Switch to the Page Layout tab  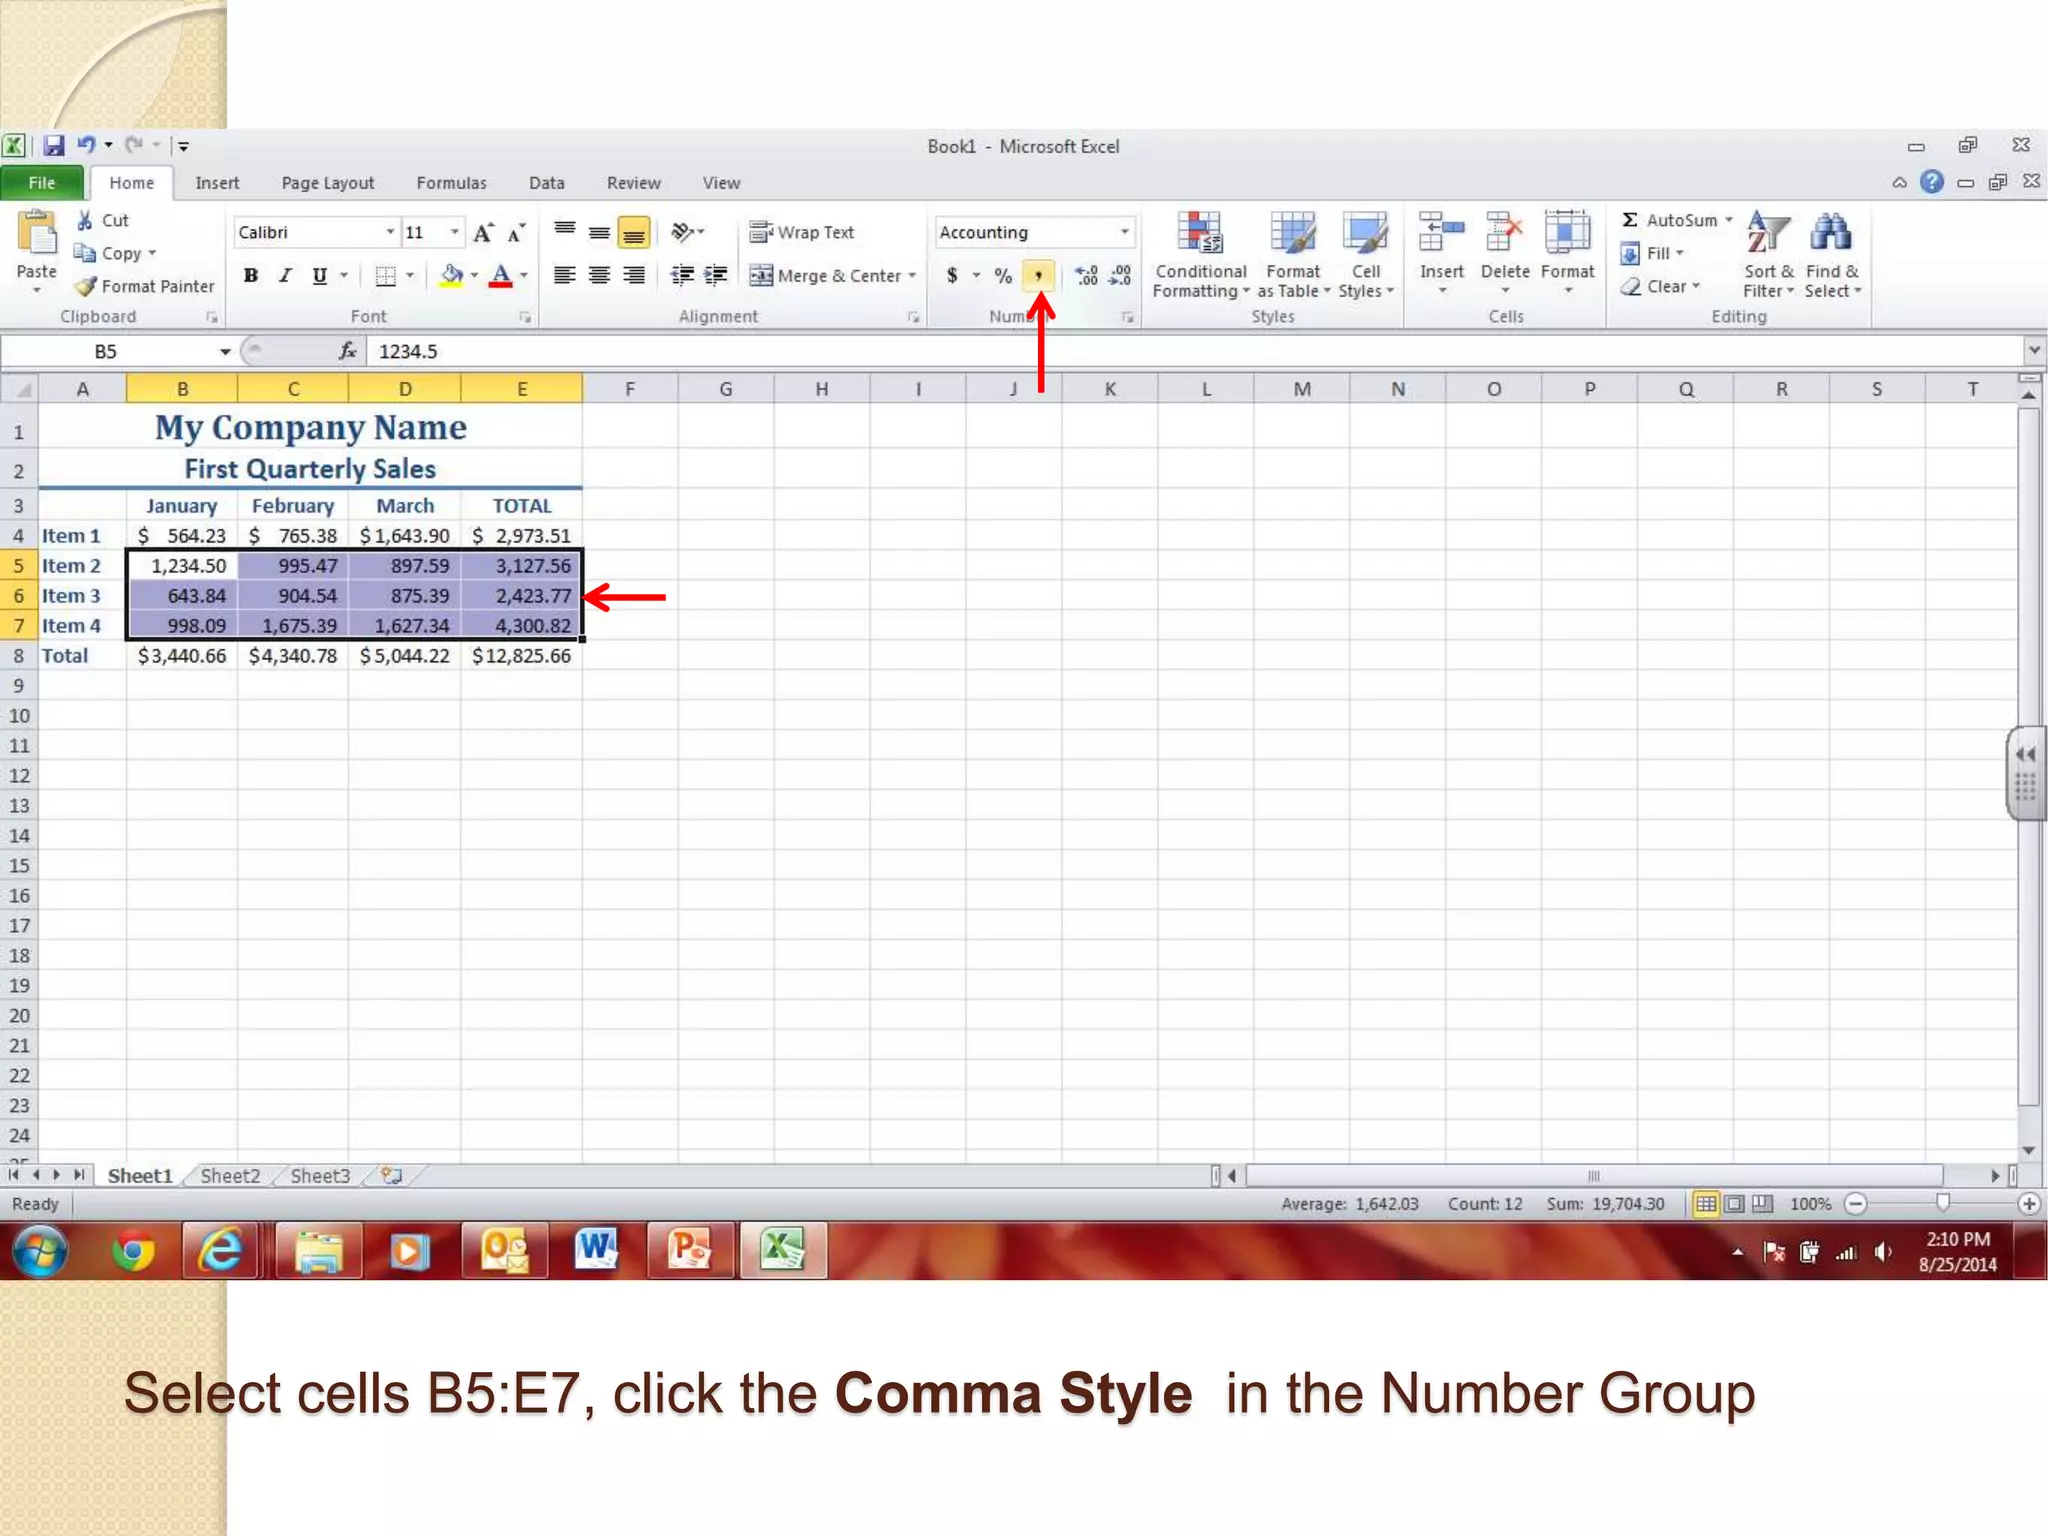(328, 183)
